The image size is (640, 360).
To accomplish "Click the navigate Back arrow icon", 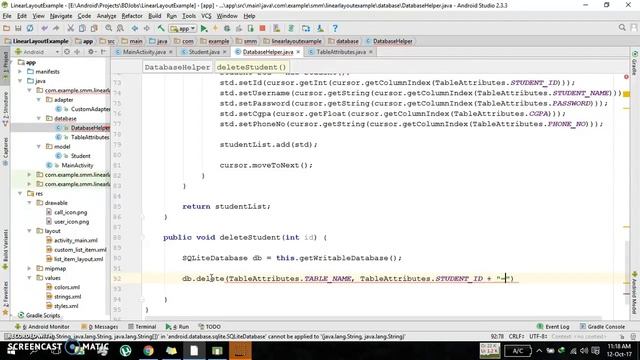I will pyautogui.click(x=135, y=28).
